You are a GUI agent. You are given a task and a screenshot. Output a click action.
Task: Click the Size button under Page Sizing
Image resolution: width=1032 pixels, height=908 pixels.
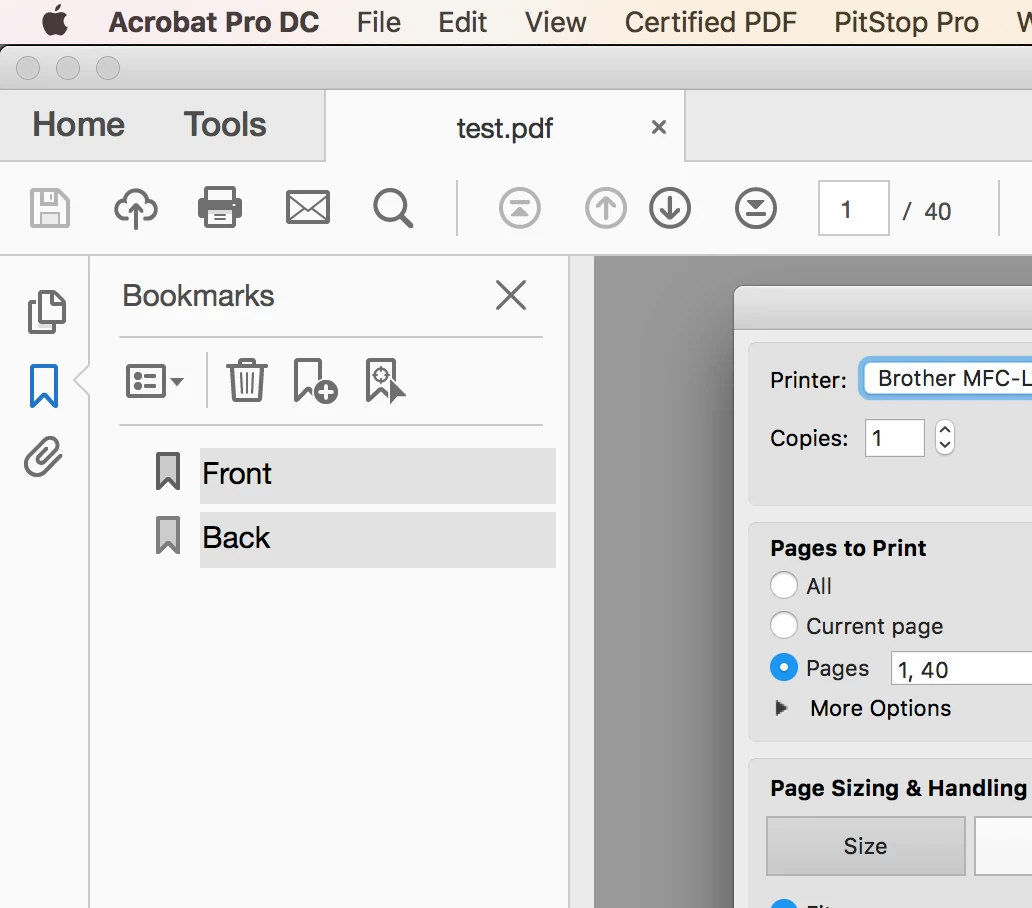(865, 845)
